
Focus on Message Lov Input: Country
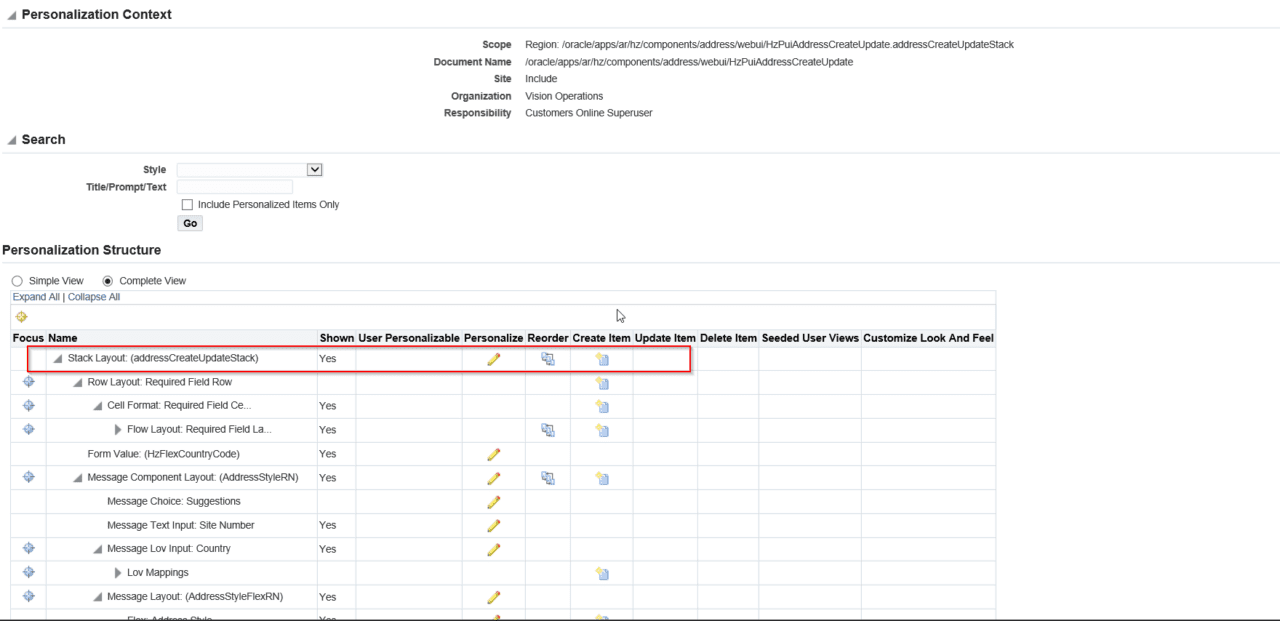point(28,548)
